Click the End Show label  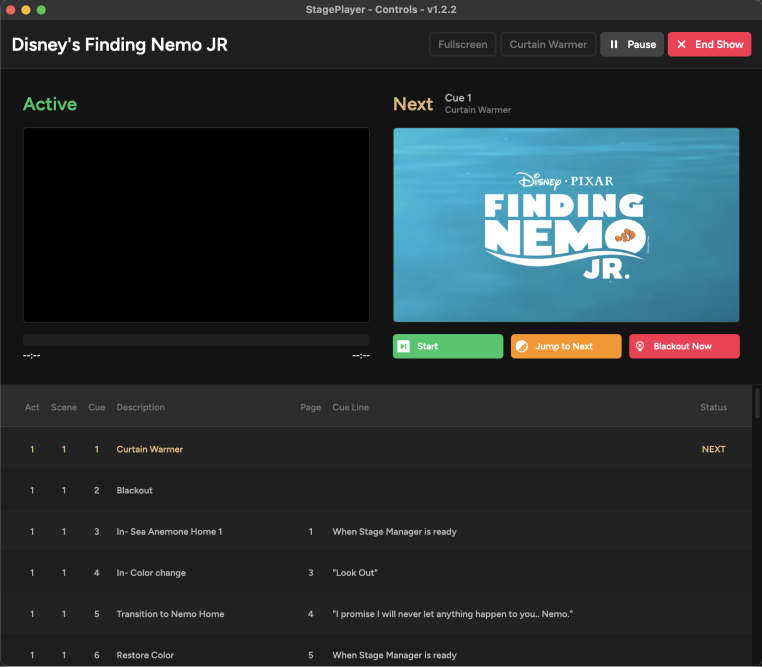click(x=719, y=44)
